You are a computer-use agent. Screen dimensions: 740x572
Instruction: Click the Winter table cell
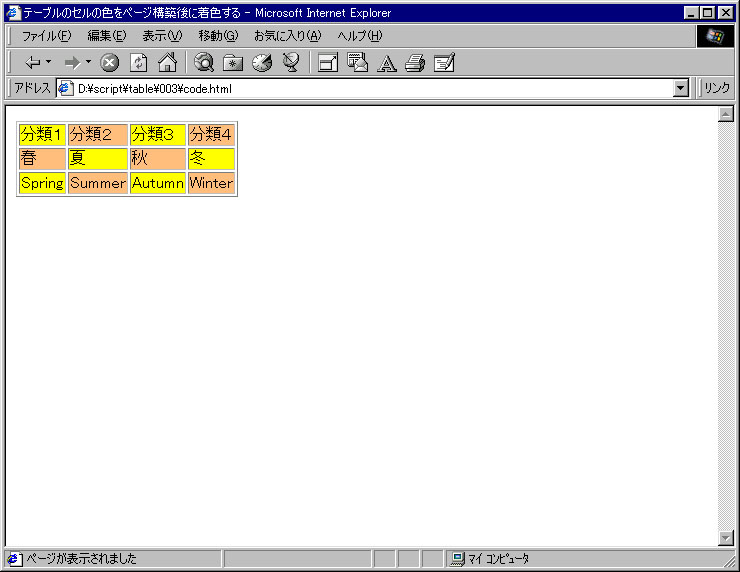pyautogui.click(x=211, y=183)
